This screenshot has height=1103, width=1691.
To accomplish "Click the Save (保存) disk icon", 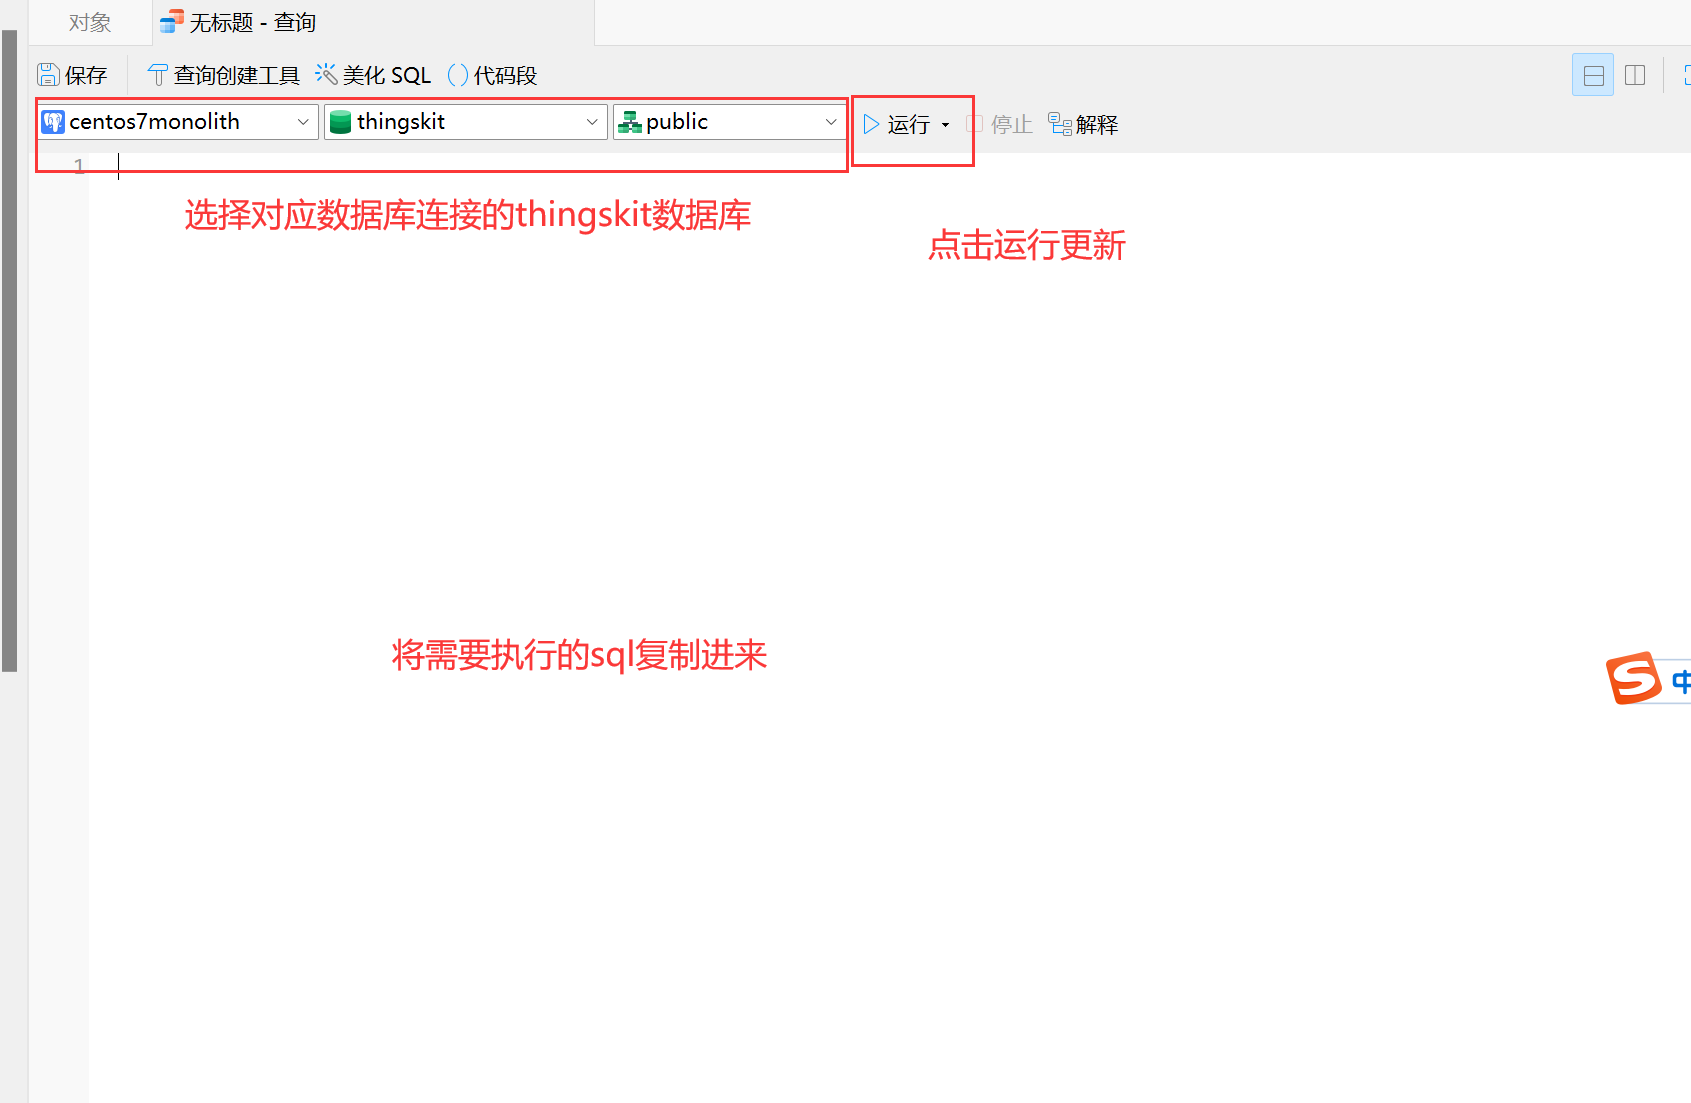I will click(48, 75).
